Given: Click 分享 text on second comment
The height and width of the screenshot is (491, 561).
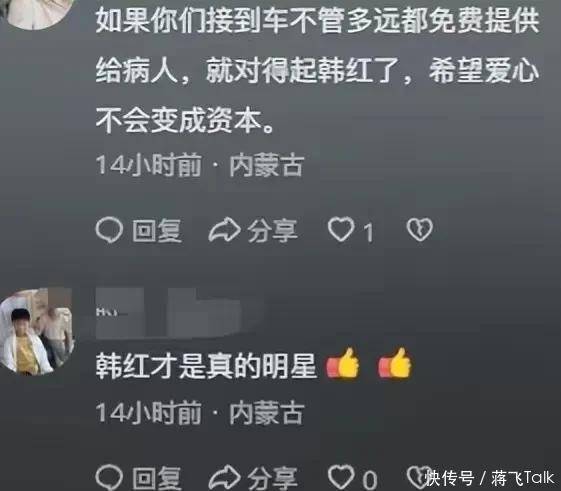Looking at the screenshot, I should point(273,478).
